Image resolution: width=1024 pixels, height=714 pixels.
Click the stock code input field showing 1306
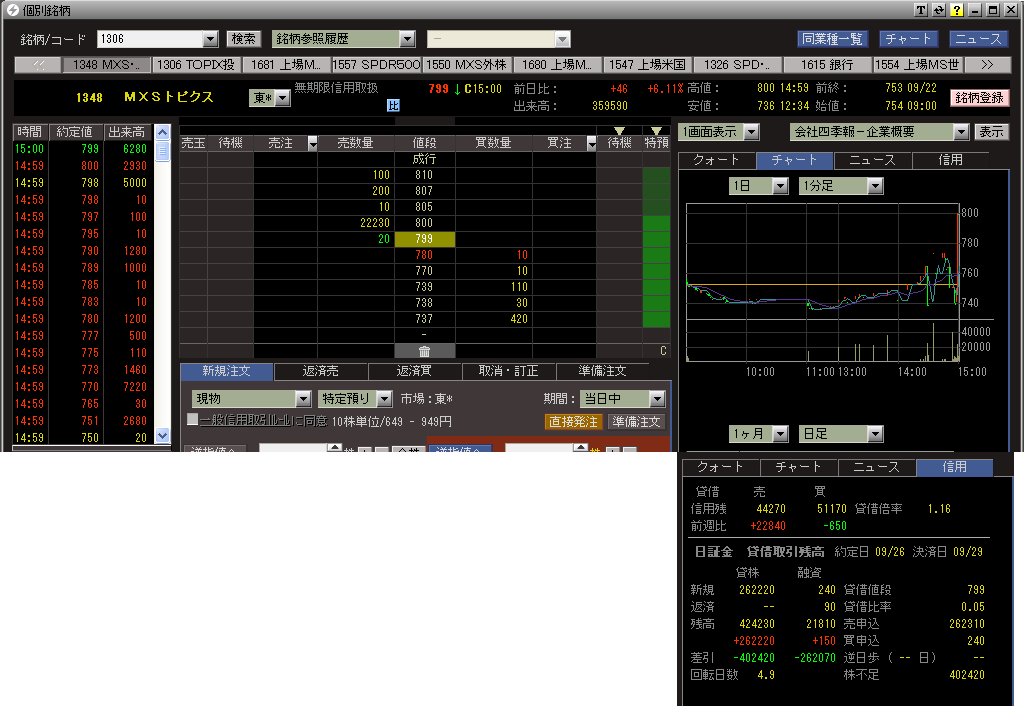(149, 40)
